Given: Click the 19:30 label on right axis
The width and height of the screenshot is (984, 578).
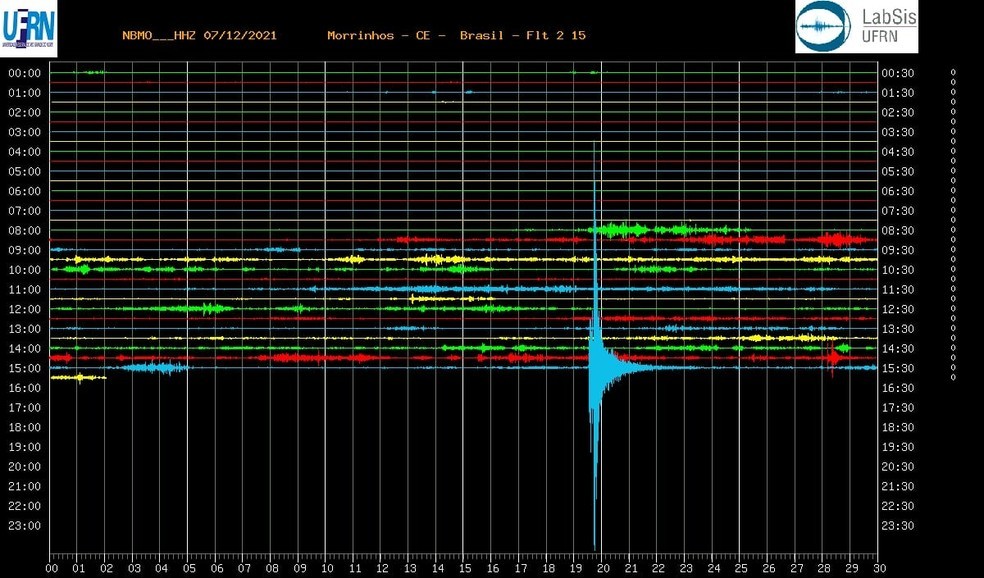Looking at the screenshot, I should [897, 447].
